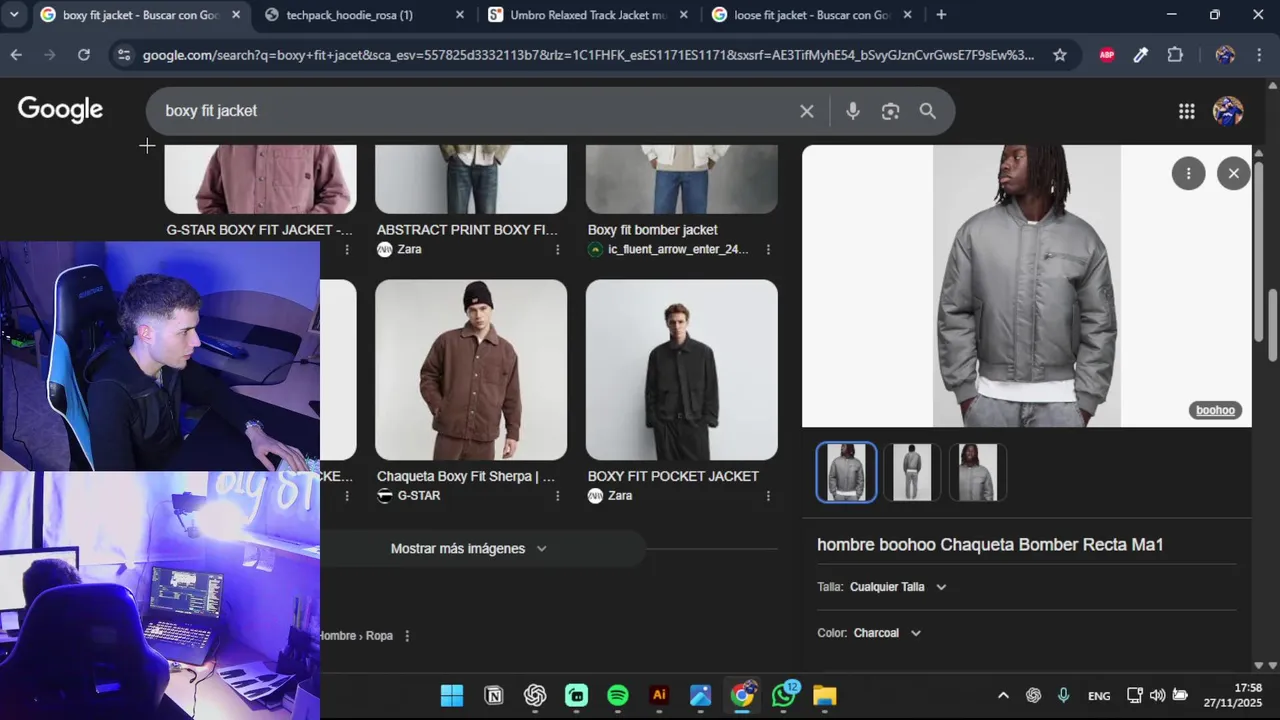Open Notion from the taskbar
Screen dimensions: 1280x720
(494, 696)
